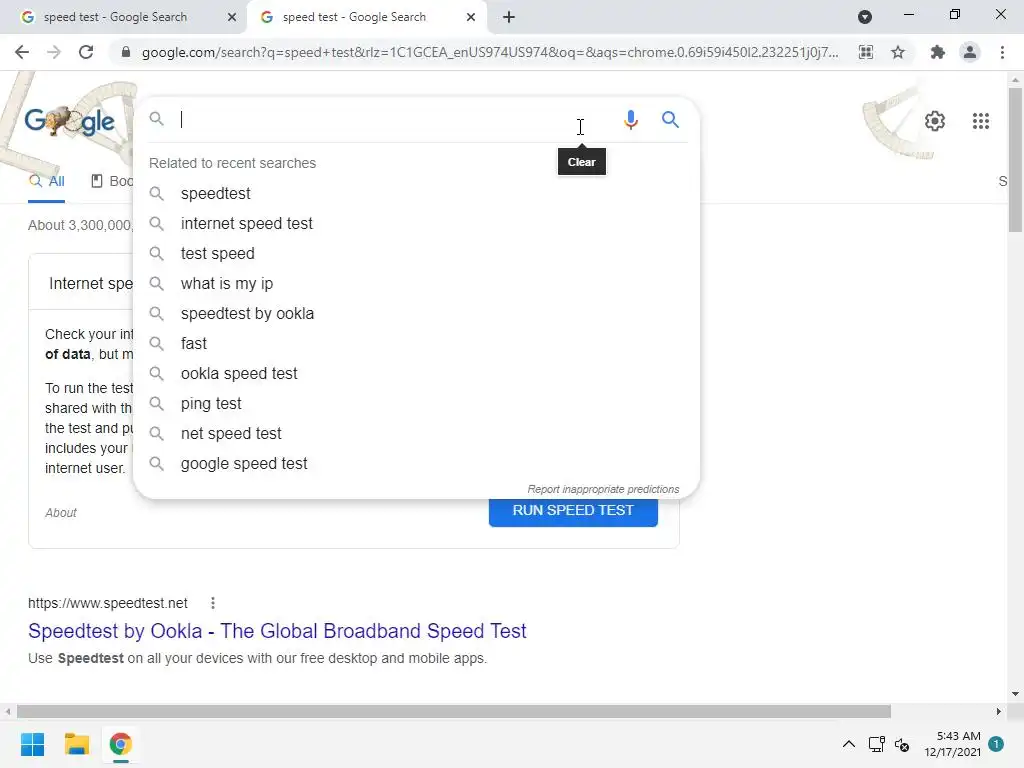The height and width of the screenshot is (768, 1024).
Task: Click the blue search magnifier button
Action: (x=670, y=120)
